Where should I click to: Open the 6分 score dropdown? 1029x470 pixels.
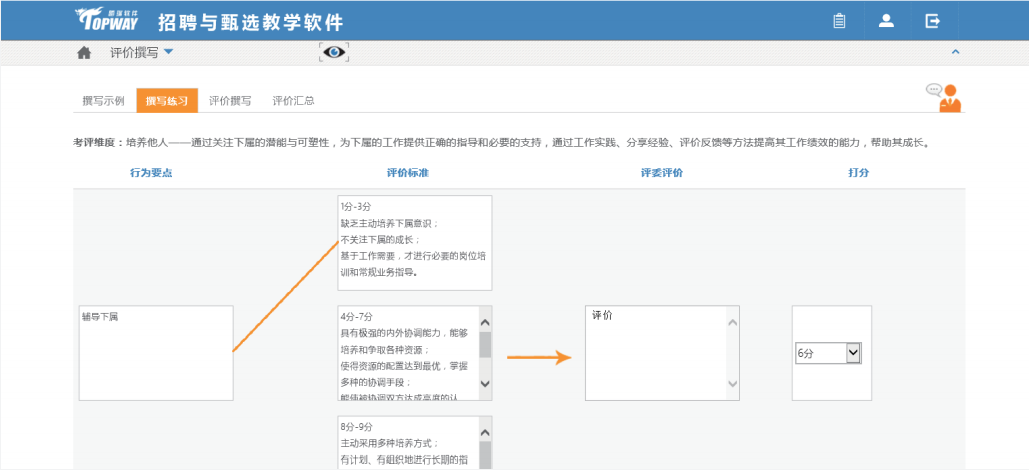[x=828, y=353]
